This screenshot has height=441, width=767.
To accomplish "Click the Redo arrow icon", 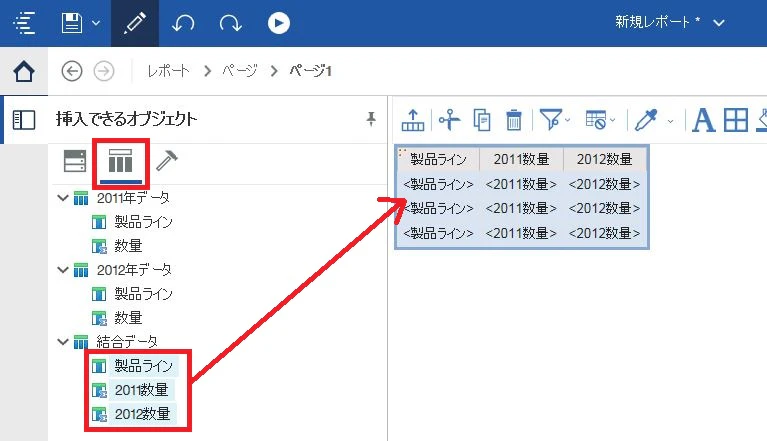I will point(230,23).
